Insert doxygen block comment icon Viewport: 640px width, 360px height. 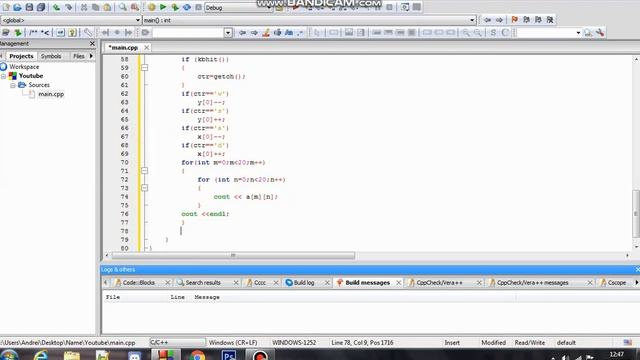[x=33, y=32]
